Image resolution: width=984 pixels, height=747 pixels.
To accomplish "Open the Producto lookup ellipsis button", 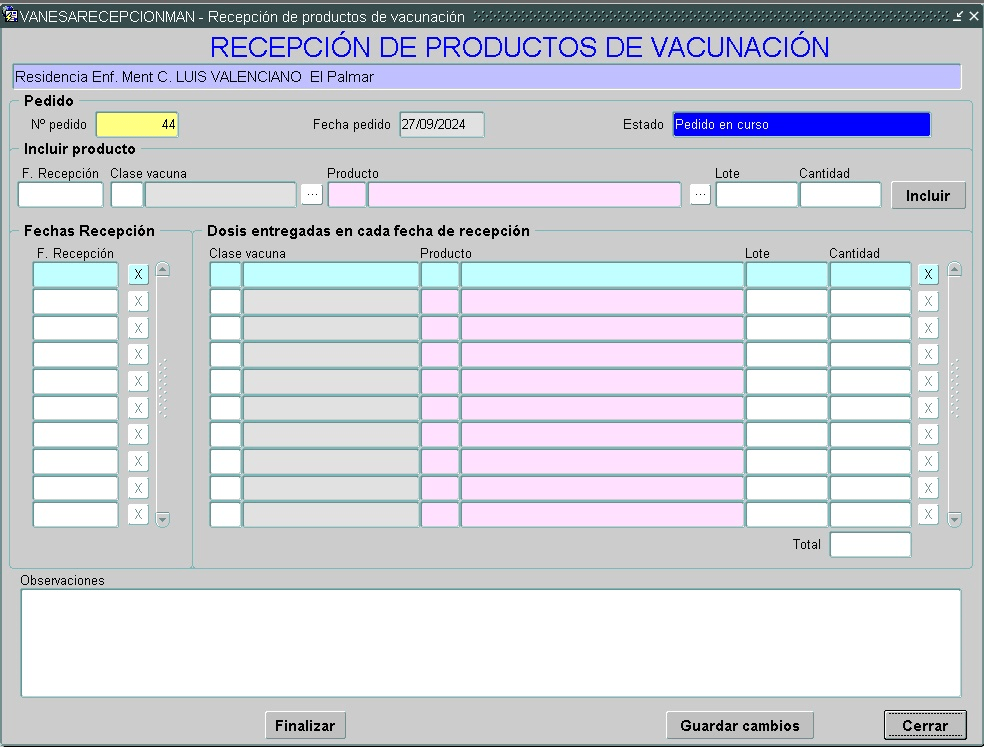I will (700, 194).
